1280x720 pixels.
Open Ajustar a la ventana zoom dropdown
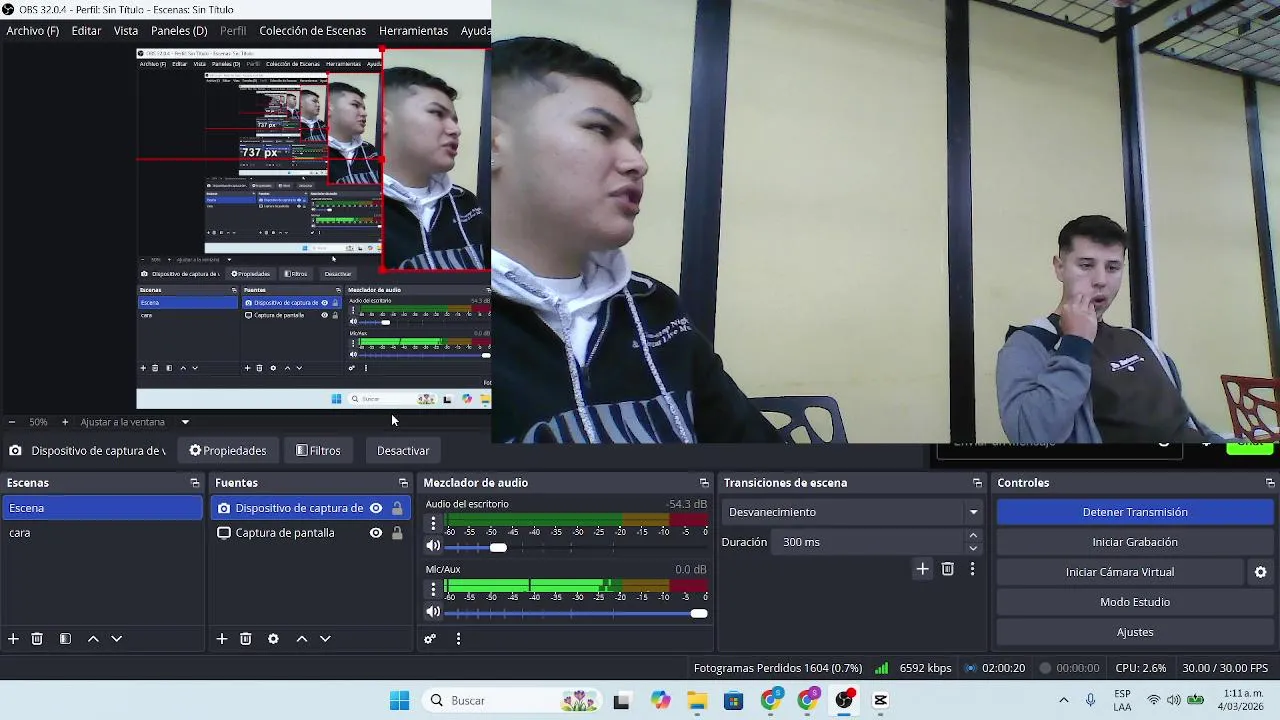[x=135, y=422]
